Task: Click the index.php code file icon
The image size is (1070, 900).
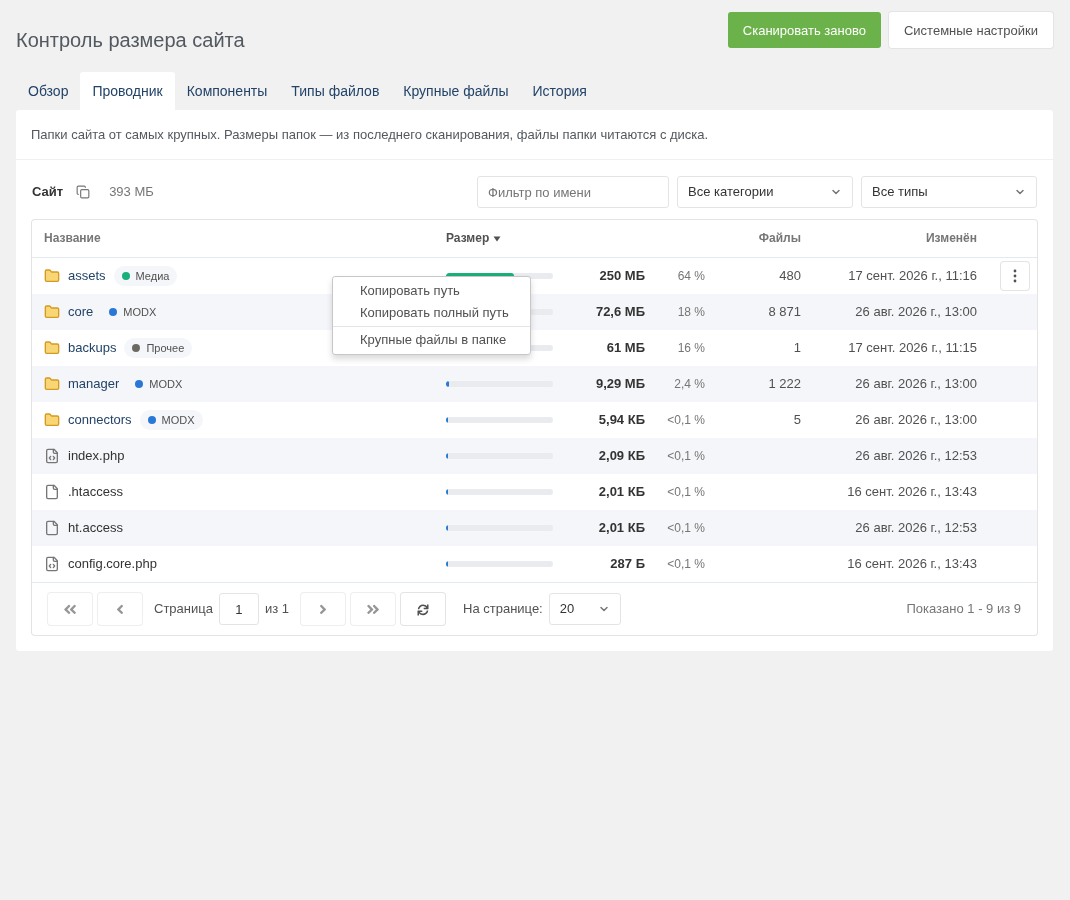Action: pos(52,456)
